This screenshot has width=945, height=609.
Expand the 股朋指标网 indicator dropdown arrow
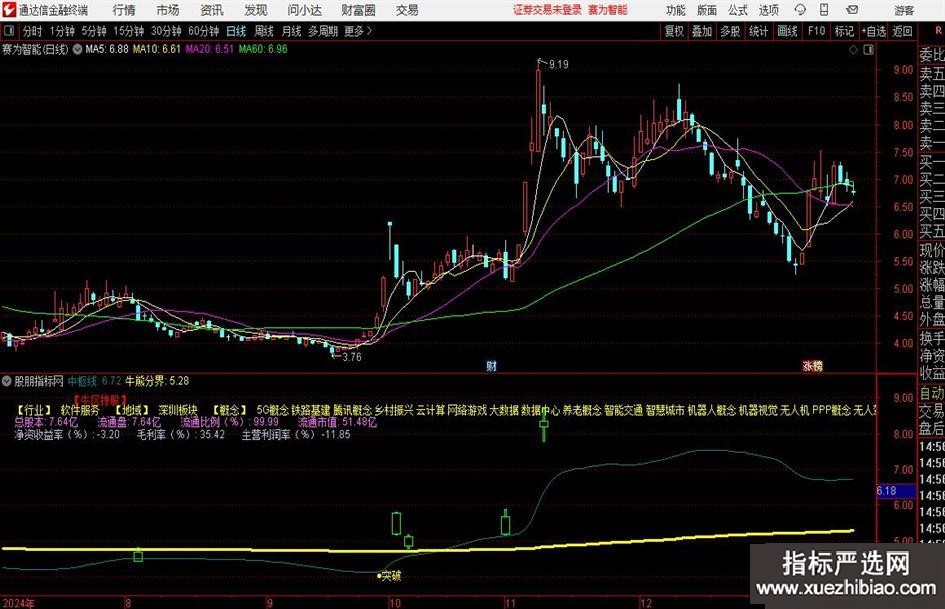point(7,381)
